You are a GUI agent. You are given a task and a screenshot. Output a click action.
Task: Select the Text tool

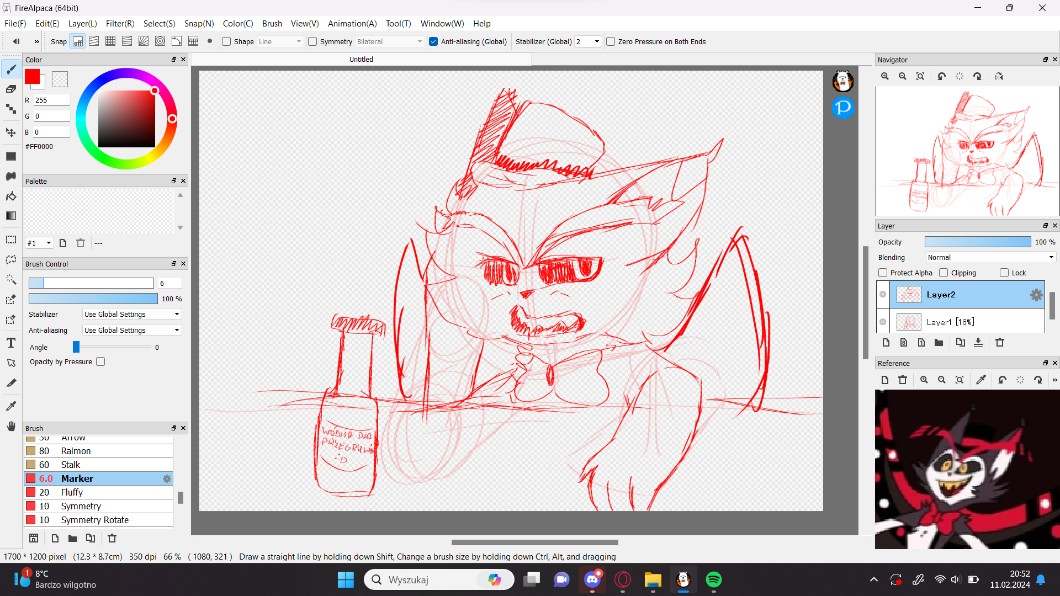11,343
